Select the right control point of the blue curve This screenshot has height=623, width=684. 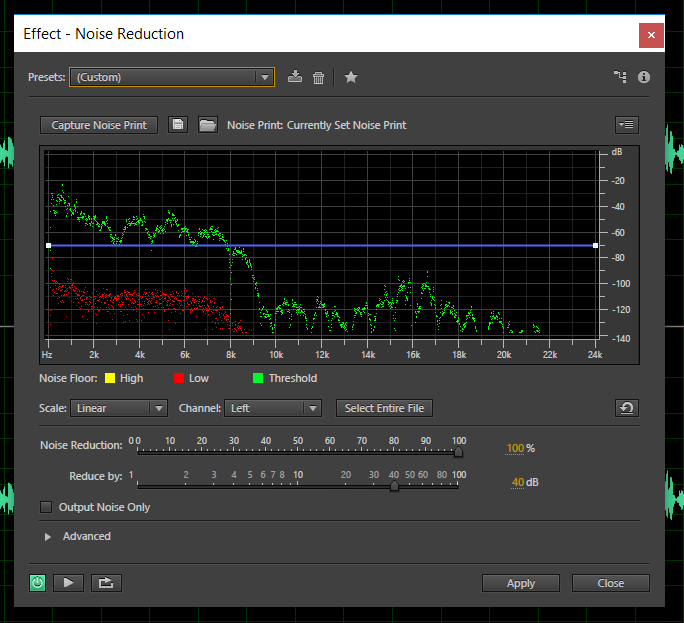click(595, 246)
